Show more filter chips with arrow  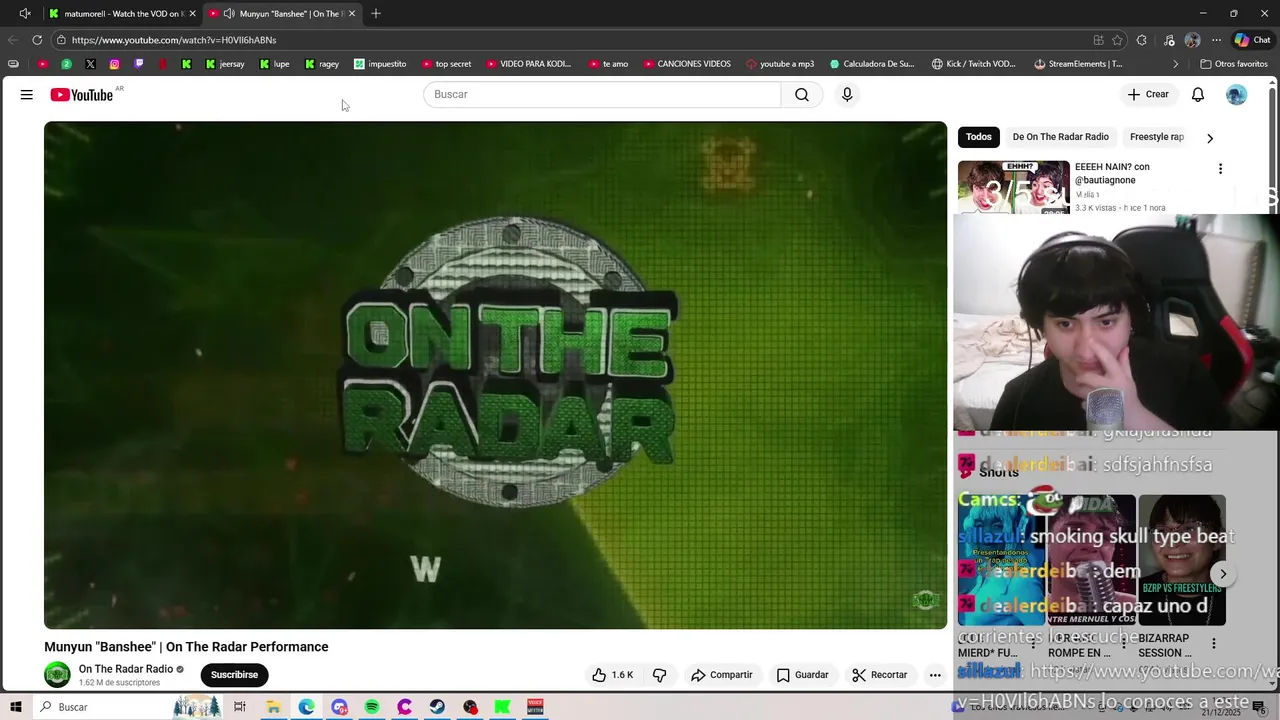[1210, 138]
